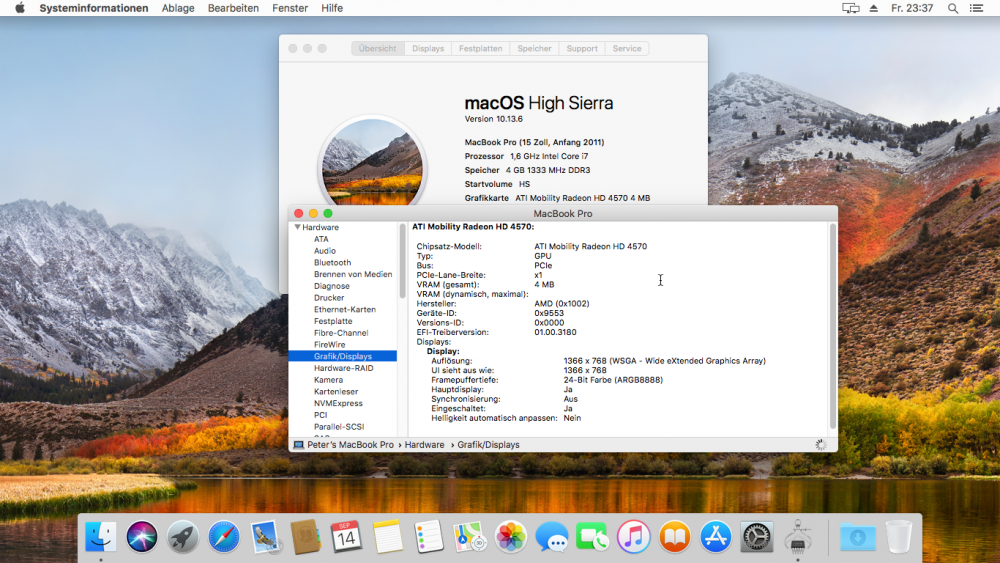Select Fibre-Channel in the sidebar

(342, 333)
